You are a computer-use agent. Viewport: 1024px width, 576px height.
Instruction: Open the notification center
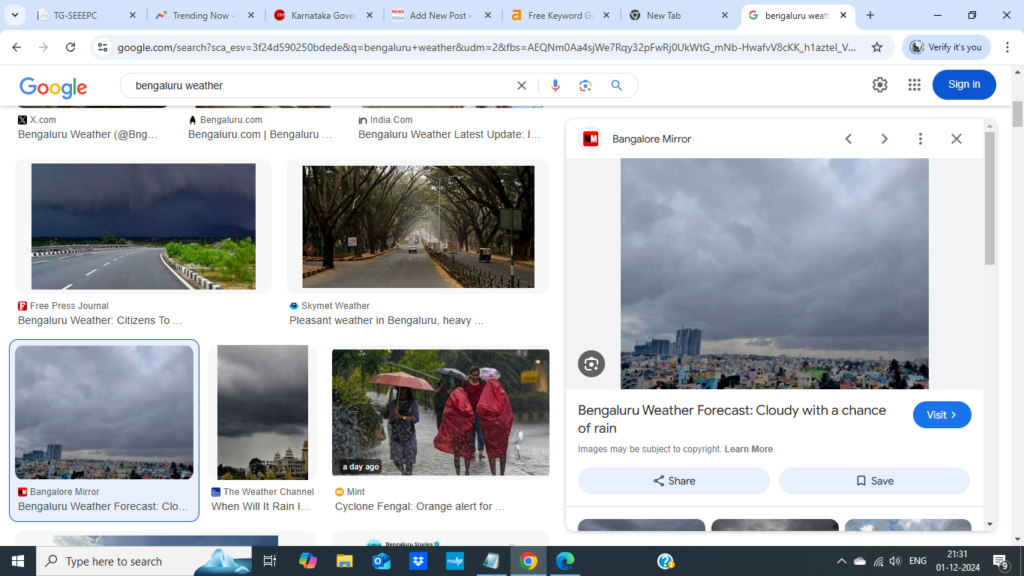tap(1000, 561)
